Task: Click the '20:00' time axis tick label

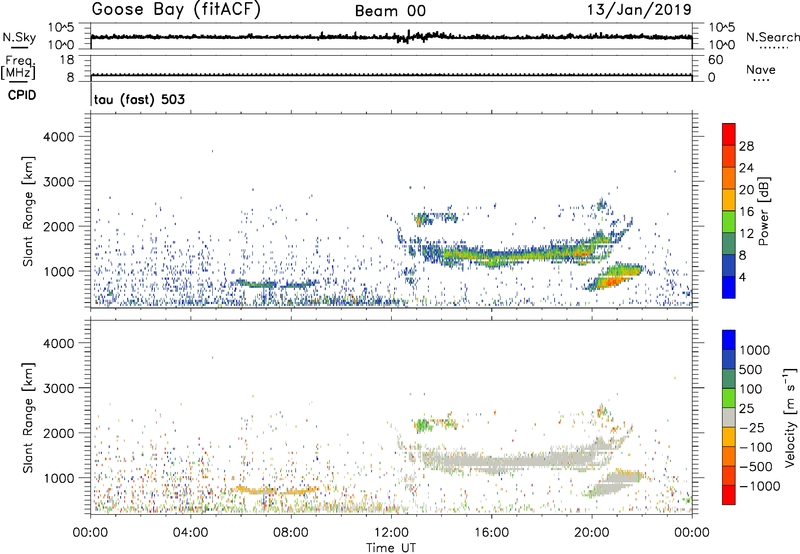Action: (x=592, y=533)
